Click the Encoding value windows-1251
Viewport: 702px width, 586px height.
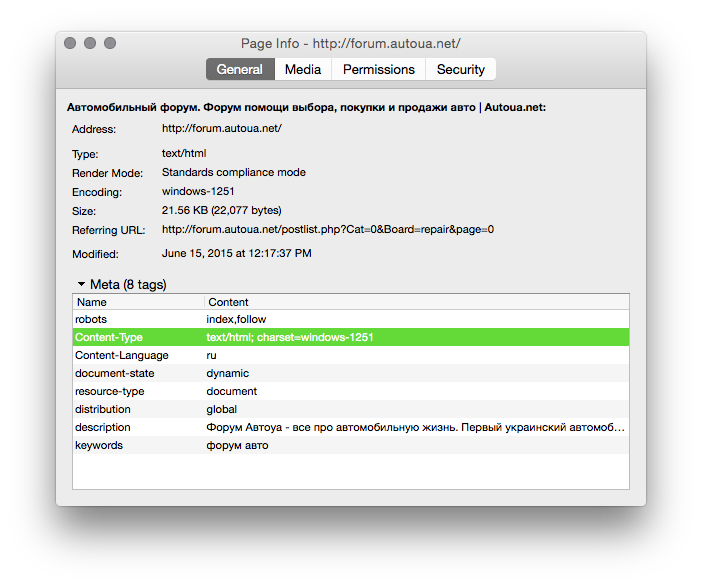tap(198, 192)
